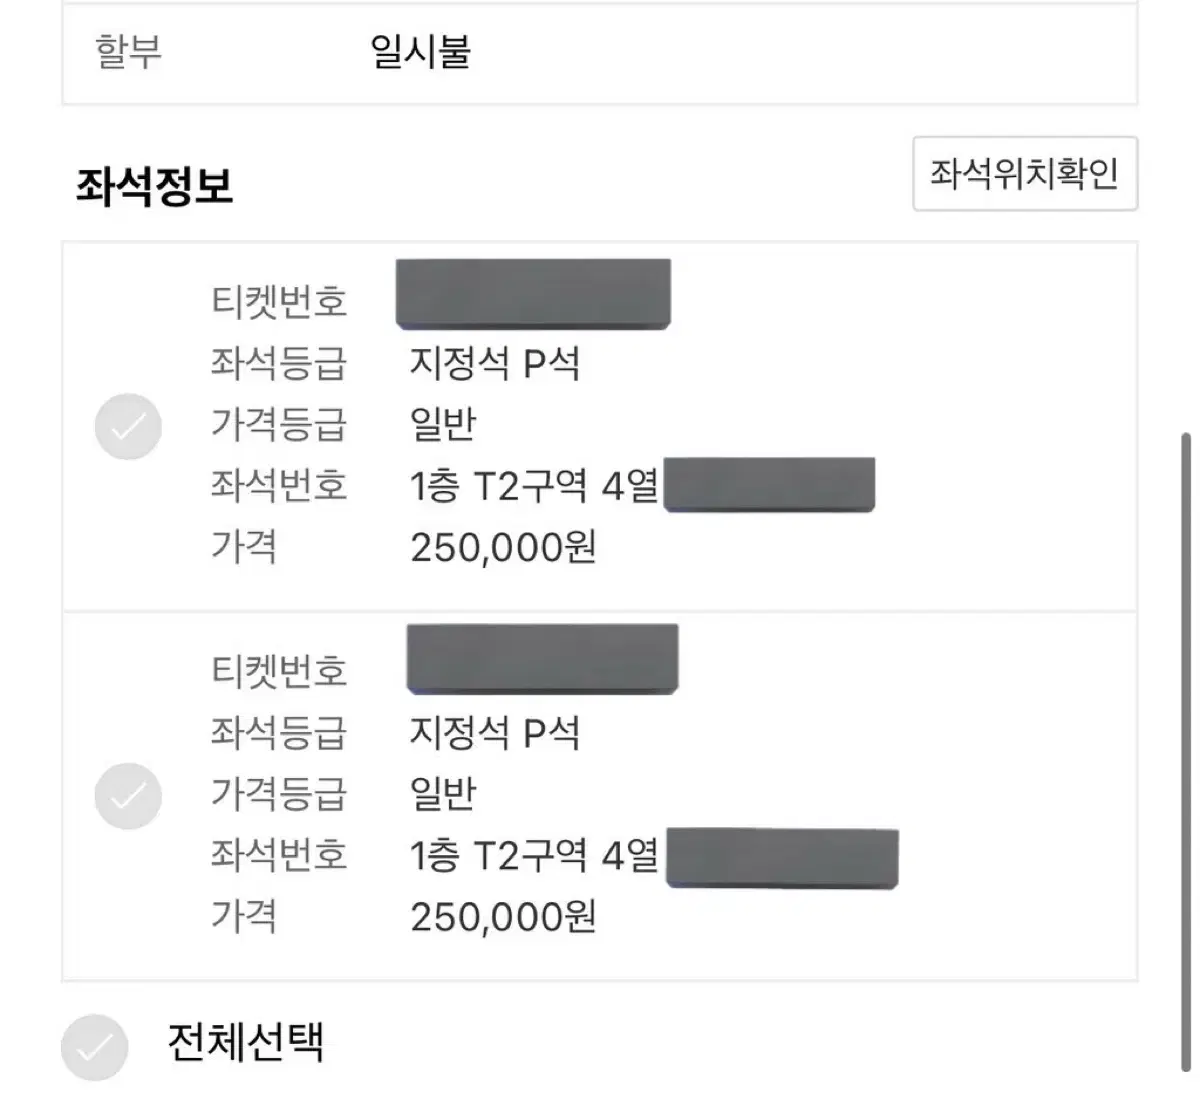This screenshot has height=1120, width=1200.
Task: Select the 좌석정보 section heading
Action: [x=154, y=186]
